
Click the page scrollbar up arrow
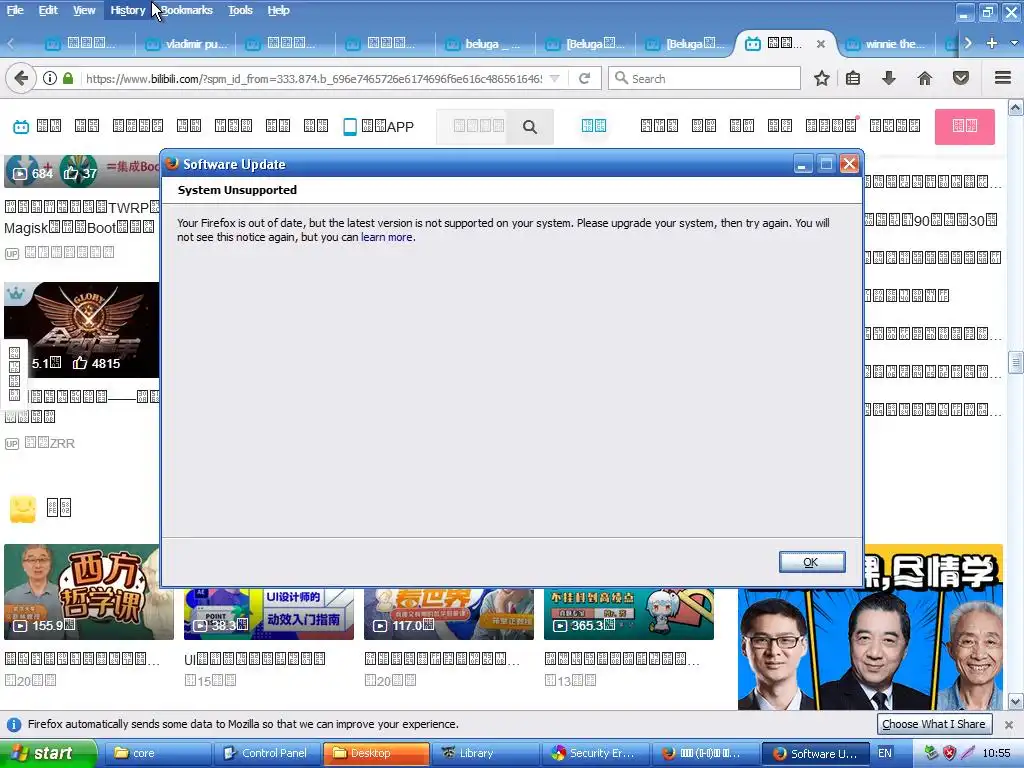(x=1016, y=108)
